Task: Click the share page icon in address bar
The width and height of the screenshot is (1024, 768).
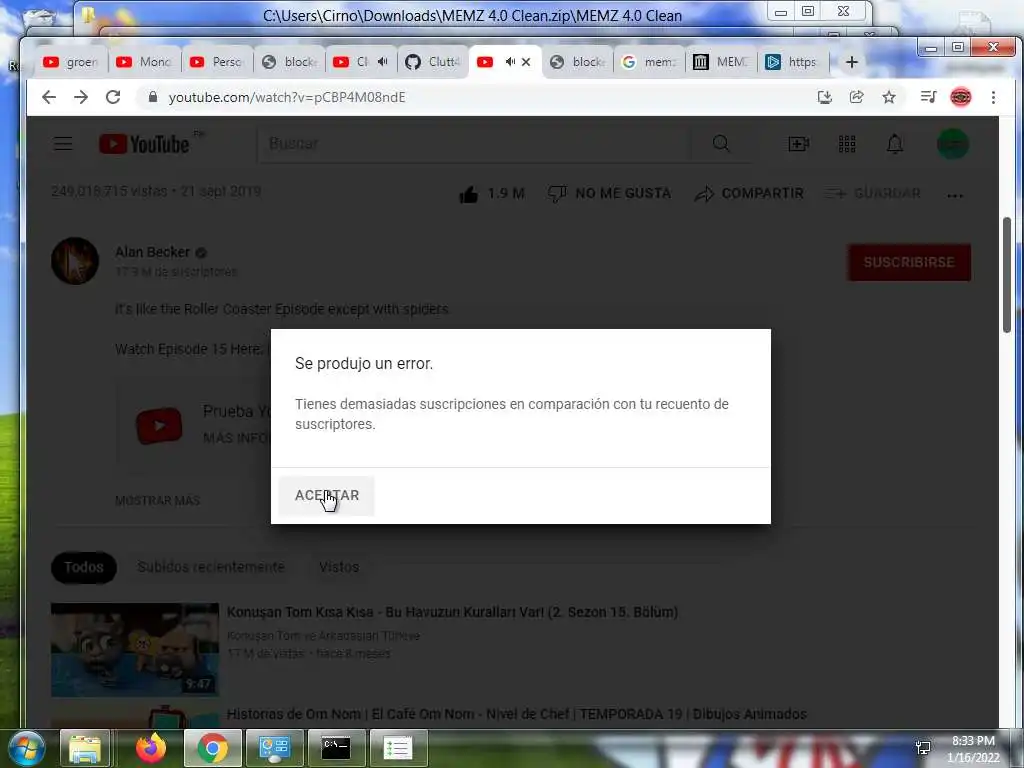Action: pyautogui.click(x=857, y=97)
